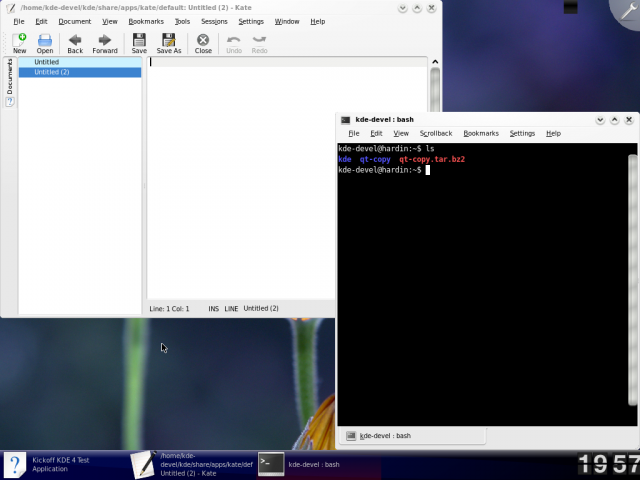The width and height of the screenshot is (640, 480).
Task: Toggle the LINE selection mode indicator
Action: point(231,308)
